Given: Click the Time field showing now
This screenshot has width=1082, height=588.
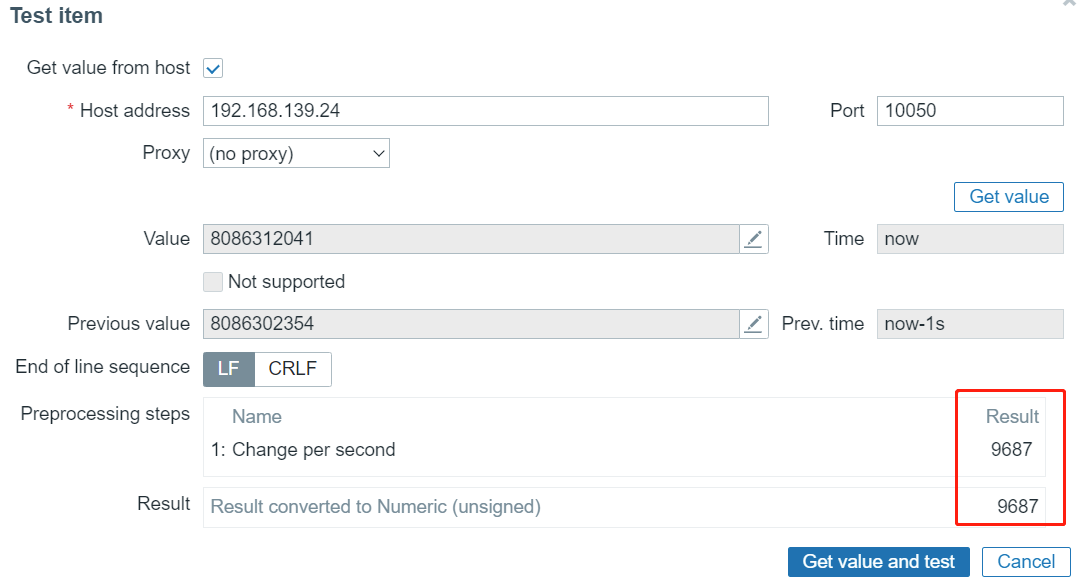Looking at the screenshot, I should click(x=969, y=239).
